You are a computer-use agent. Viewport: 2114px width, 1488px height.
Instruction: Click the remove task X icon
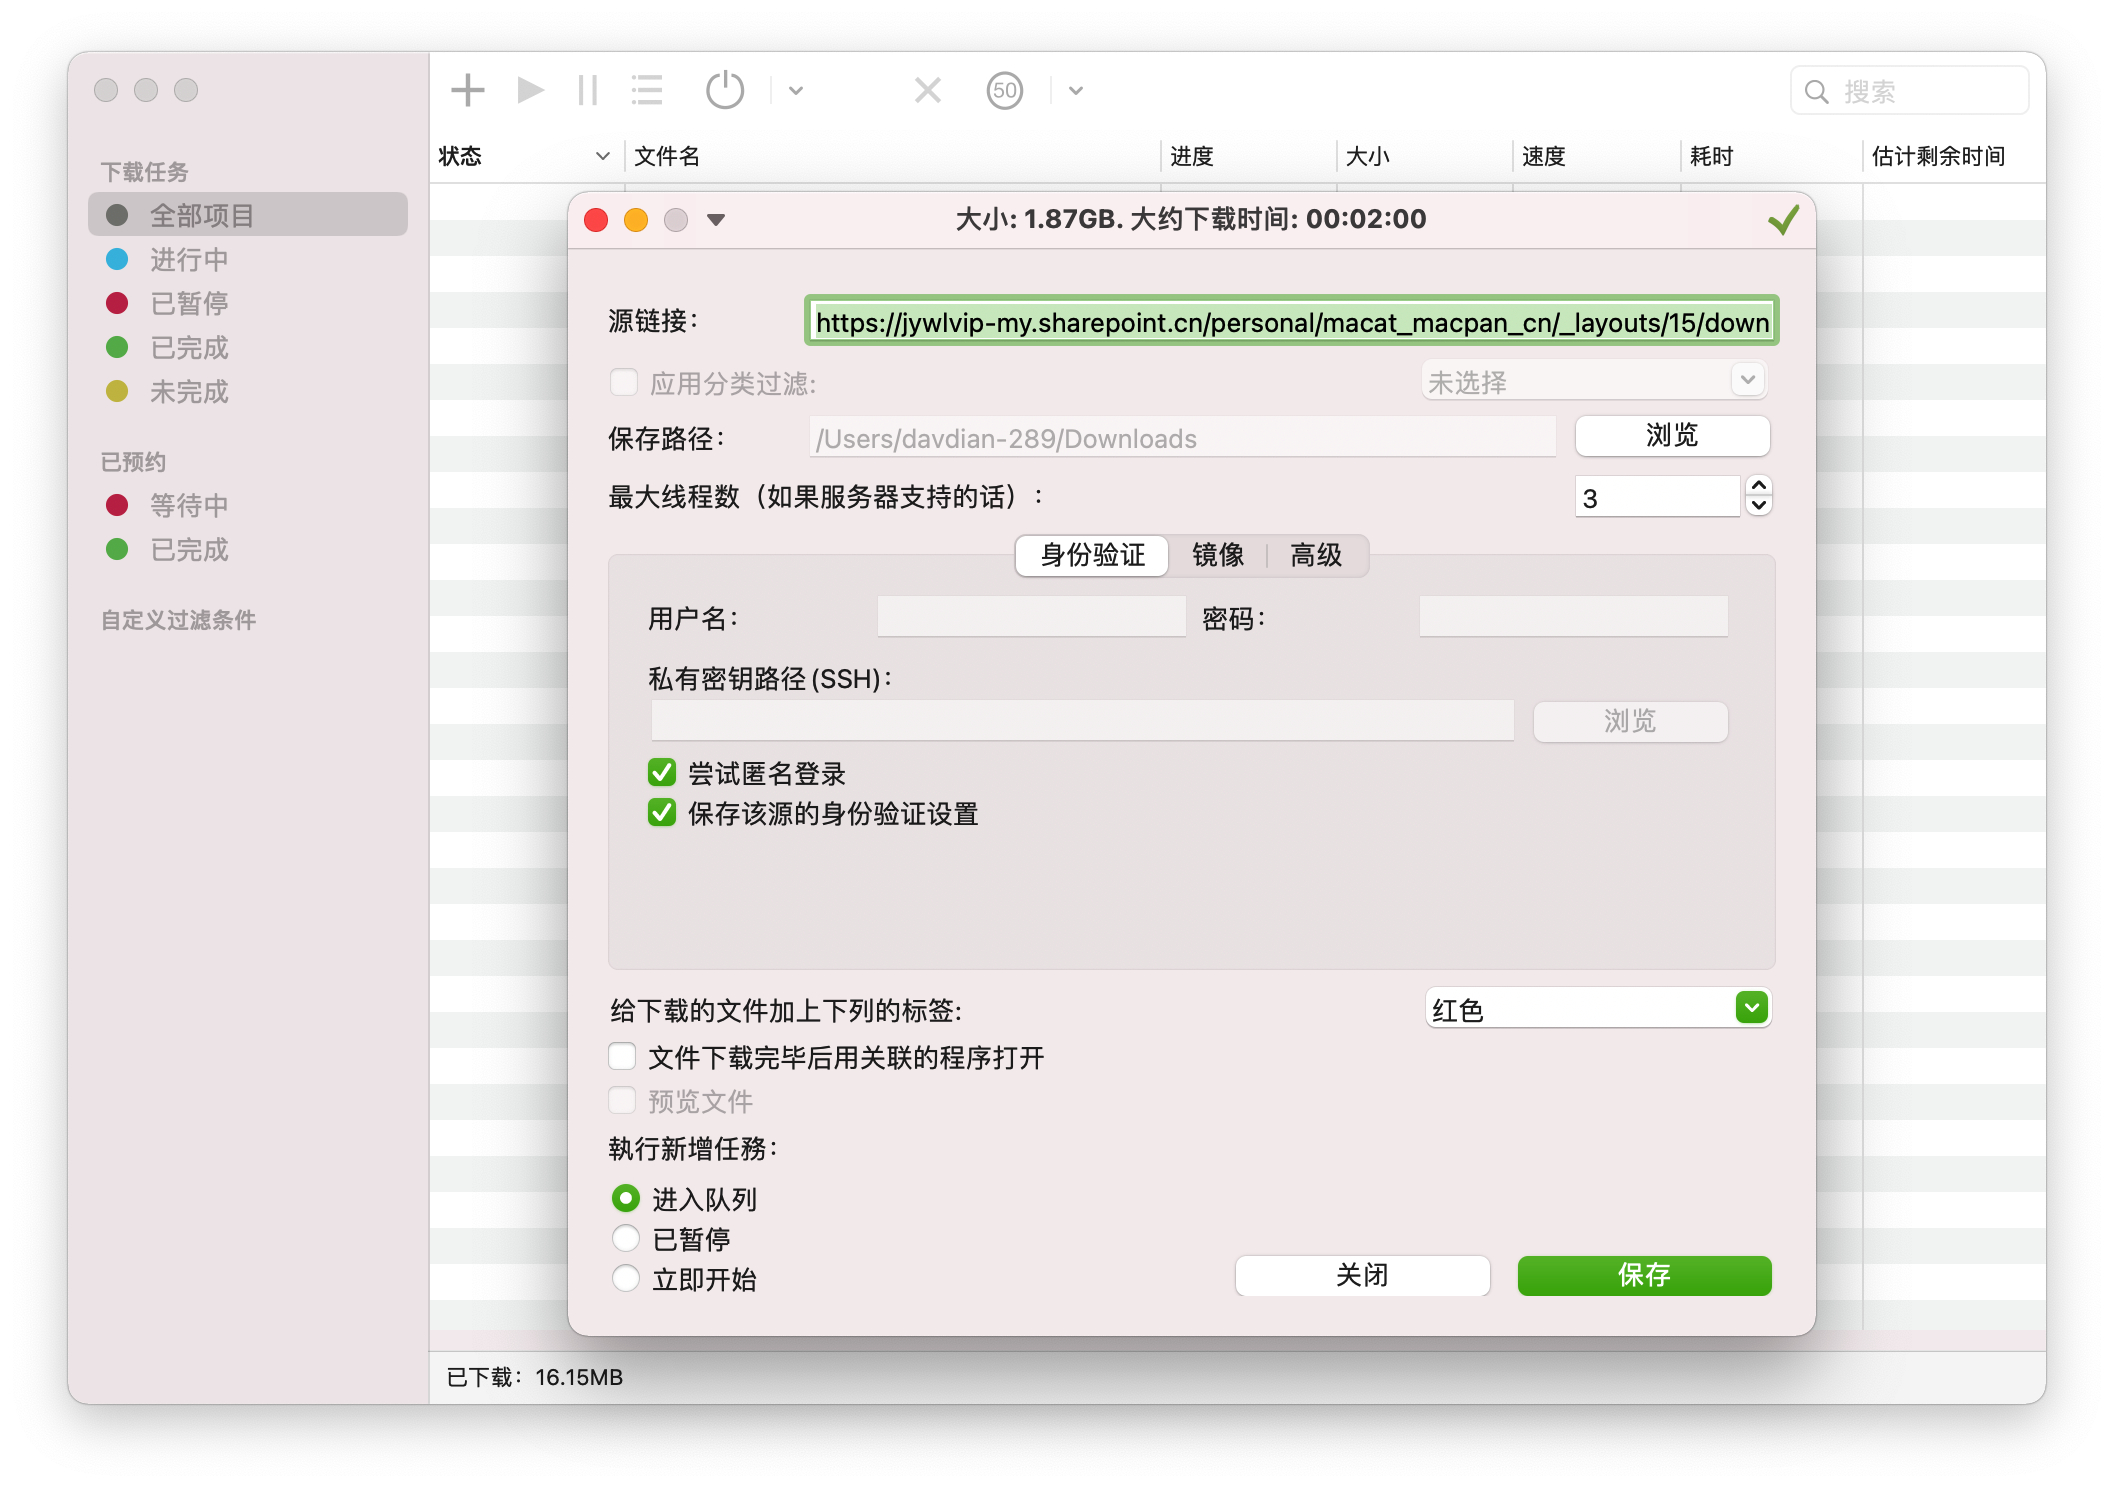click(928, 91)
